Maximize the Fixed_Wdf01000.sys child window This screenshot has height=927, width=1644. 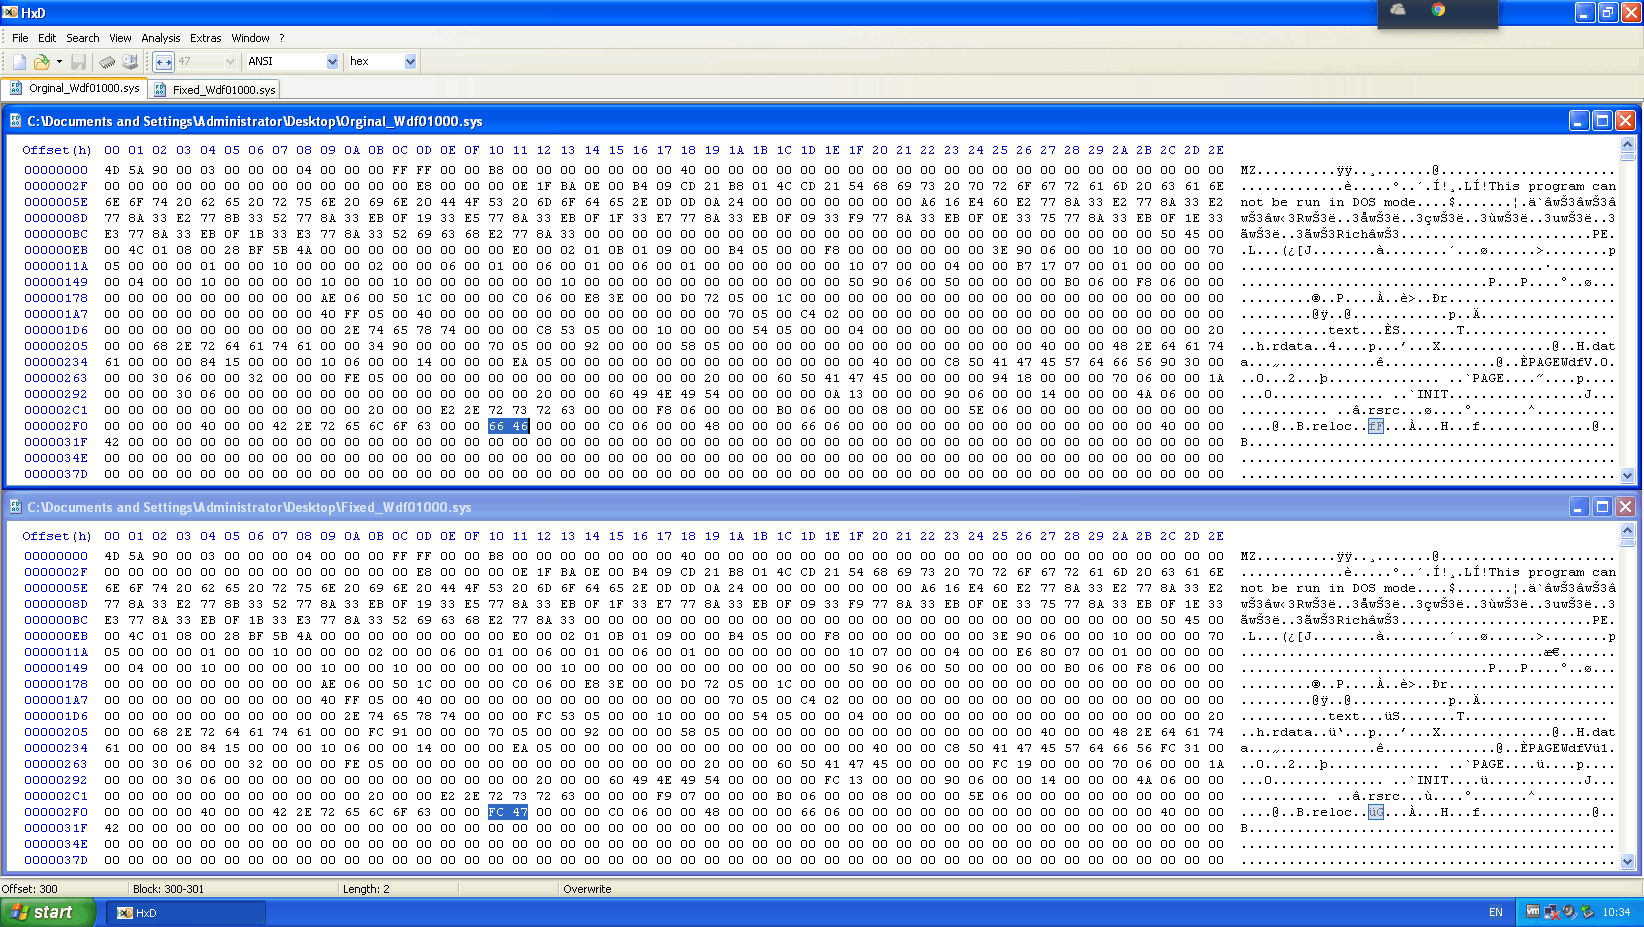pyautogui.click(x=1602, y=507)
